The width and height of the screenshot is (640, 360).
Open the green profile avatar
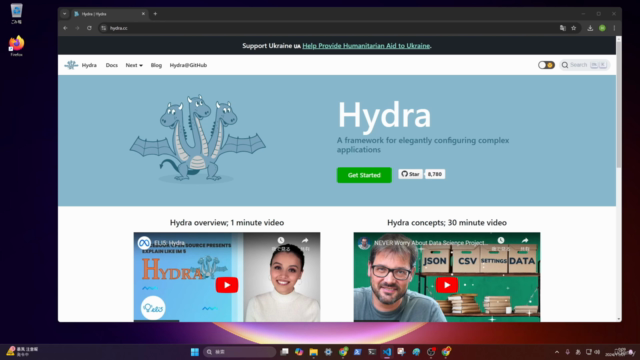pos(602,28)
